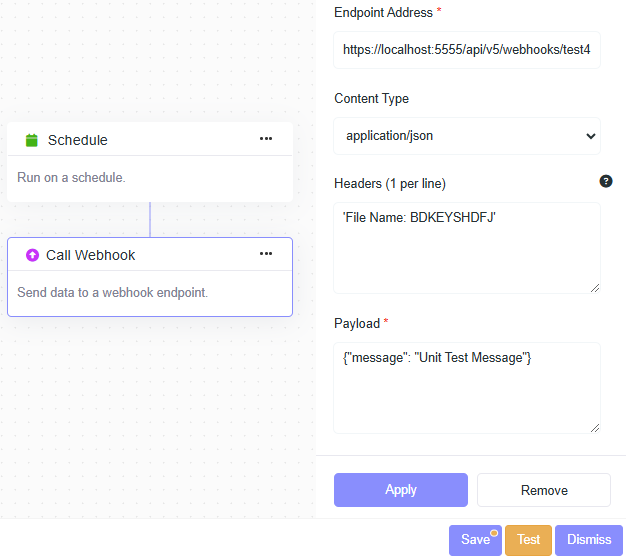Expand the Content Type dropdown
626x557 pixels.
point(467,136)
